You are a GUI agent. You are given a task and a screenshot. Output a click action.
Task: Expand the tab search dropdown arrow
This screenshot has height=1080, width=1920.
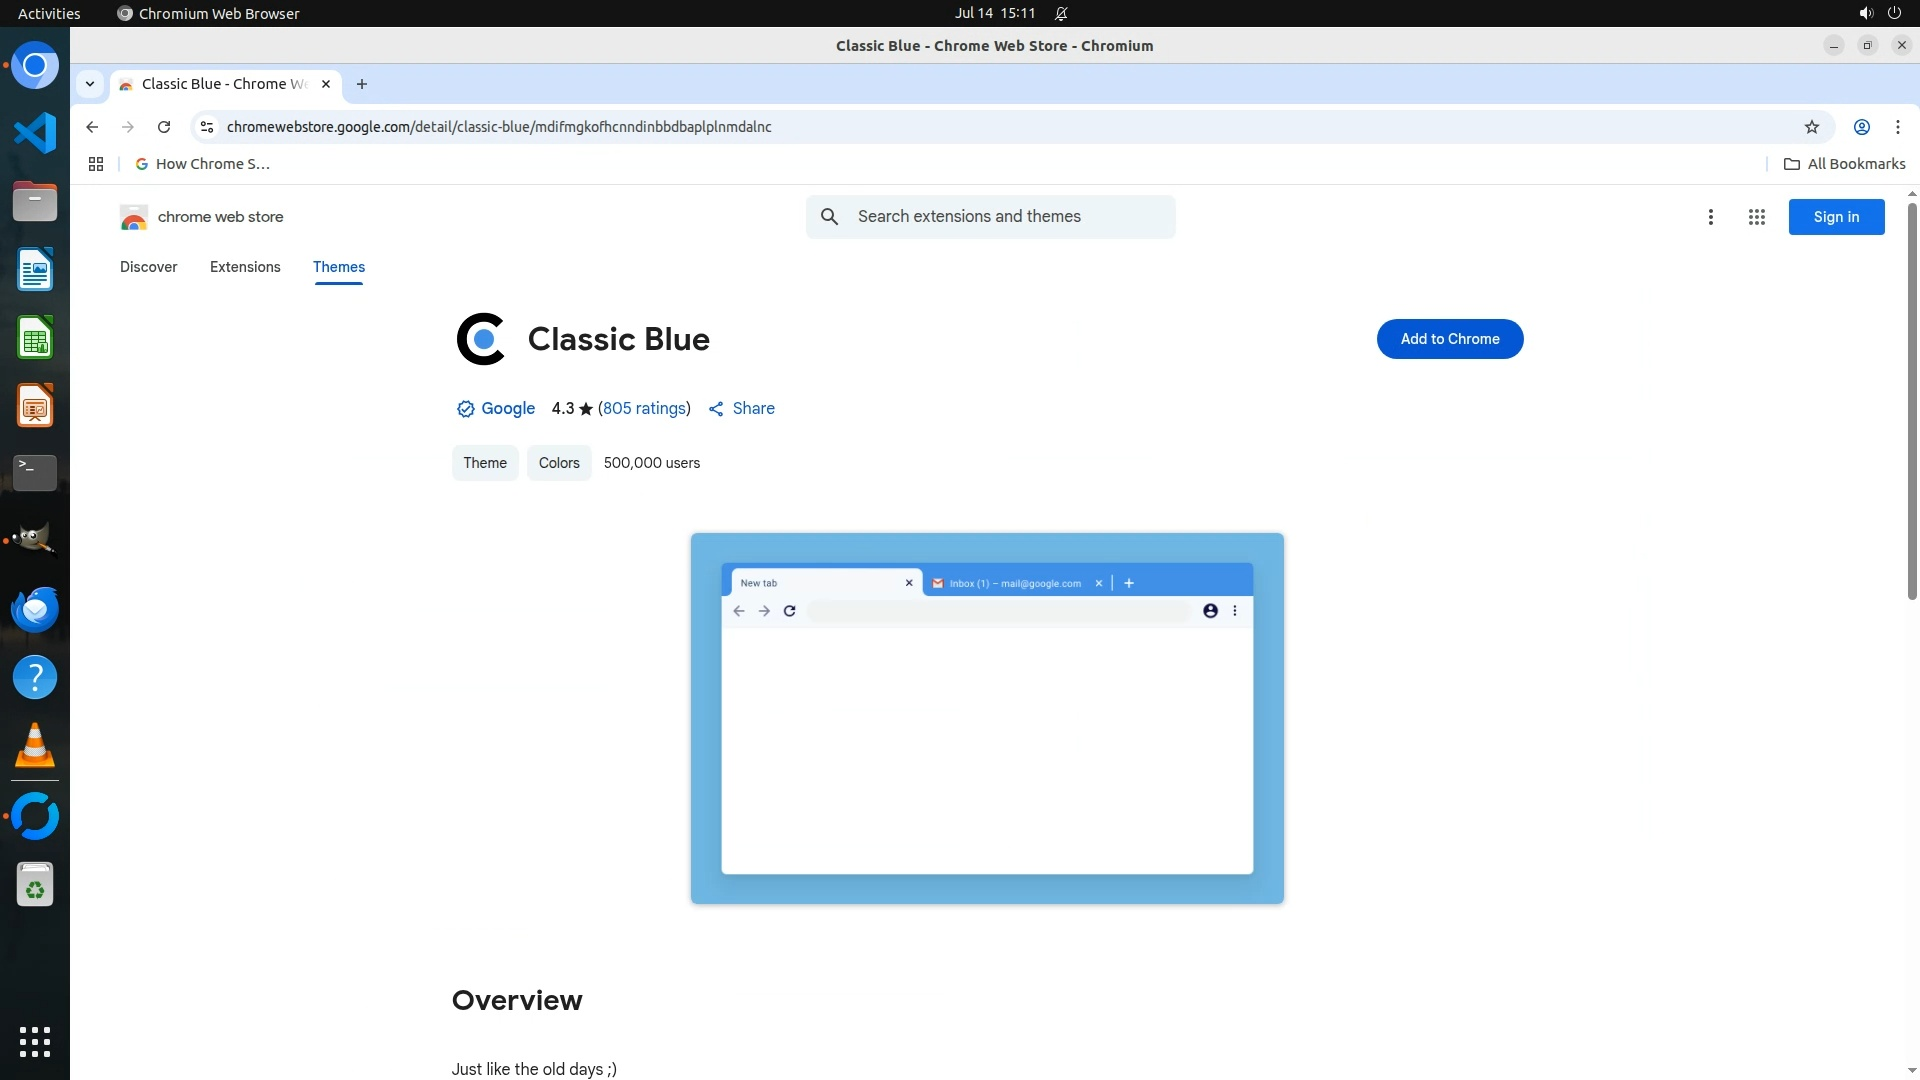click(x=90, y=84)
